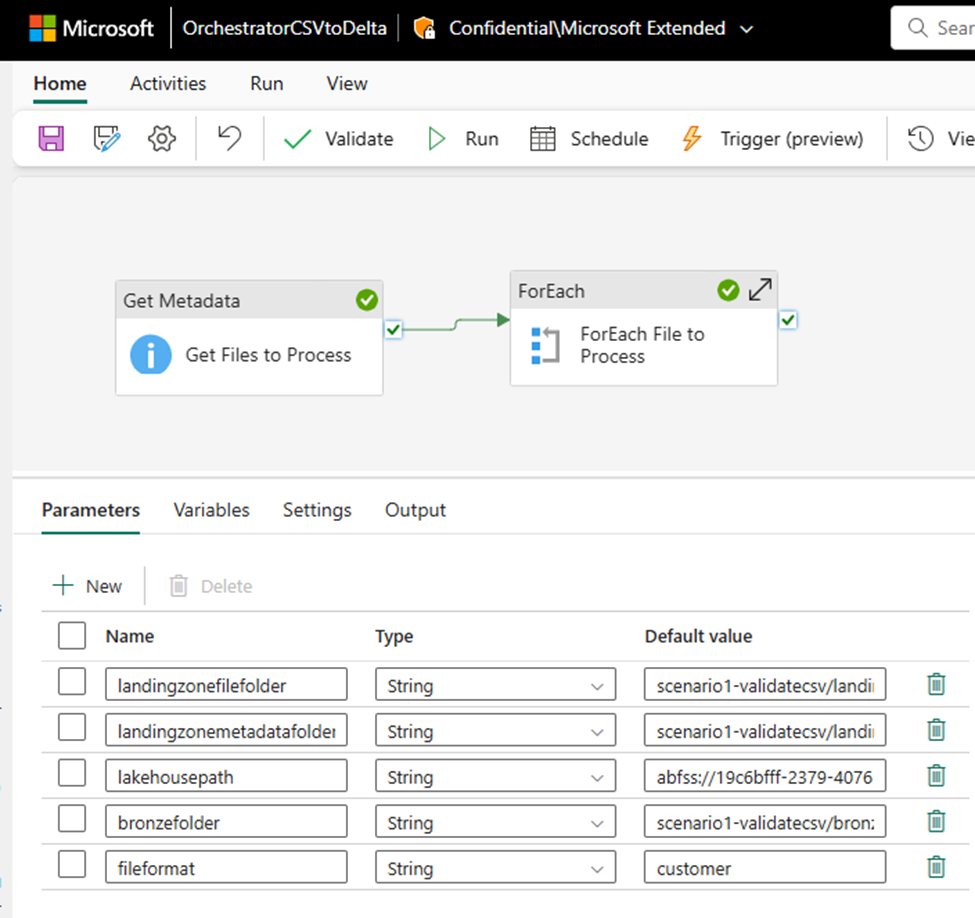Open Type dropdown for lakehousepath
The image size is (975, 918).
click(x=496, y=776)
